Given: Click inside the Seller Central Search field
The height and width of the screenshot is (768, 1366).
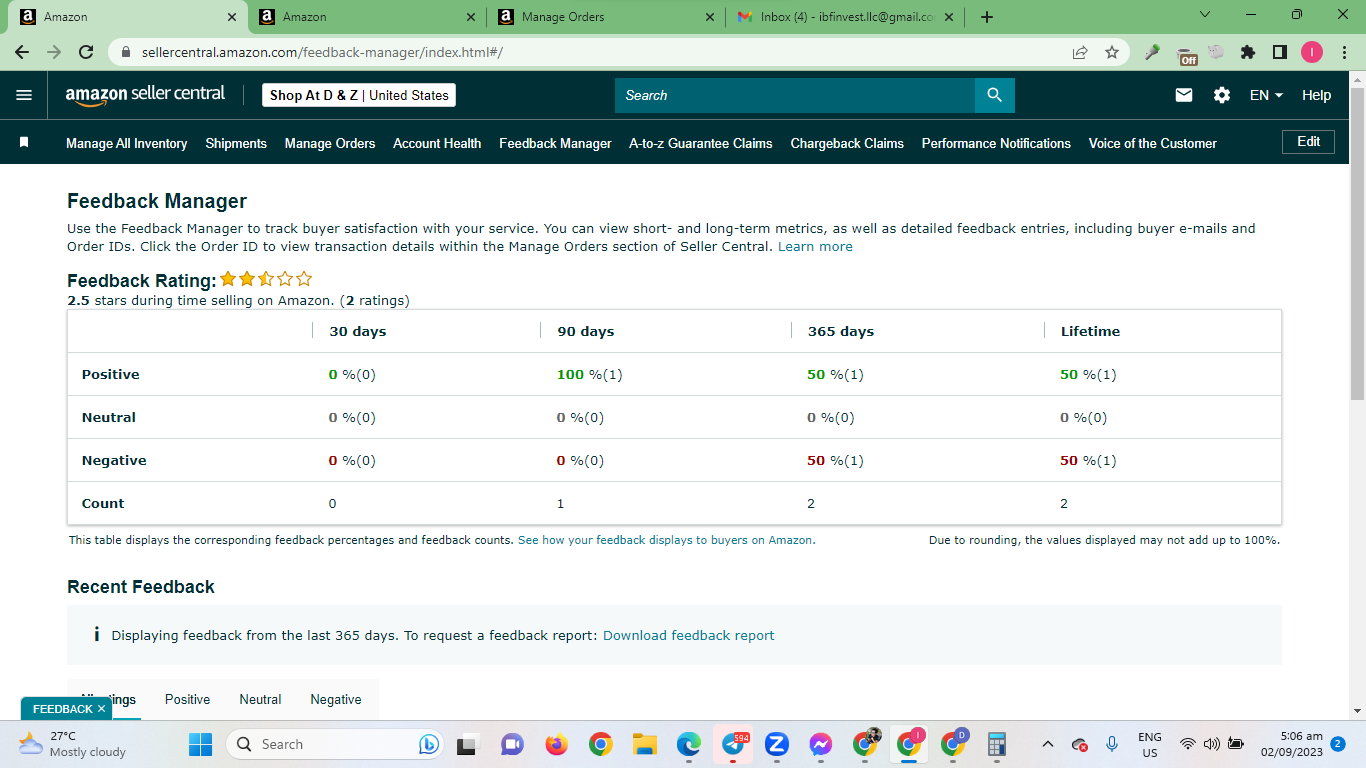Looking at the screenshot, I should (795, 95).
